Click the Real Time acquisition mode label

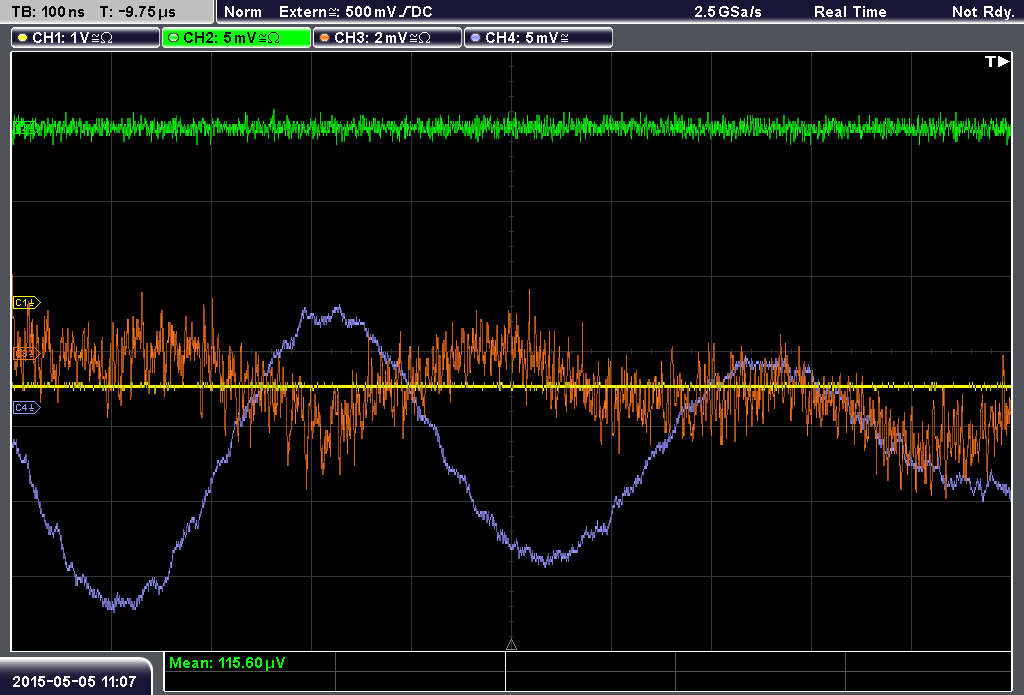[x=850, y=12]
